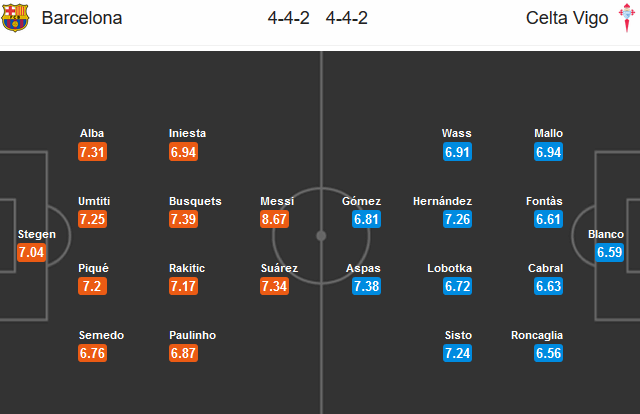Click Suárez's 7.34 rating badge

(277, 287)
